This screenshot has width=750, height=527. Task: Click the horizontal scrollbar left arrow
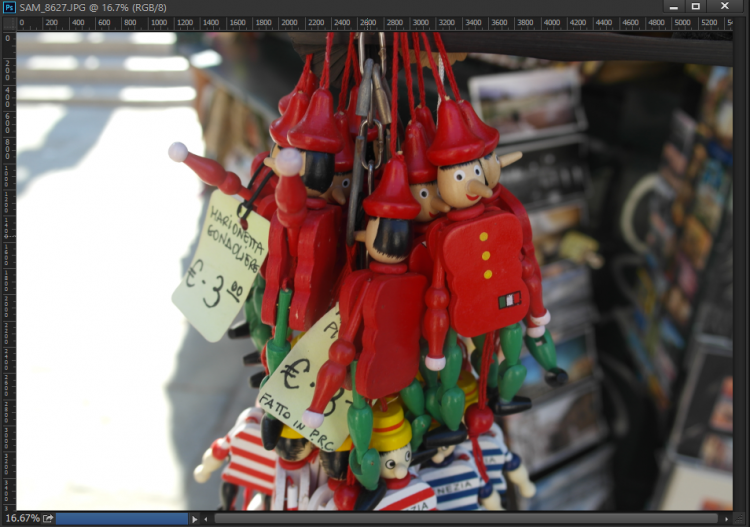[208, 519]
